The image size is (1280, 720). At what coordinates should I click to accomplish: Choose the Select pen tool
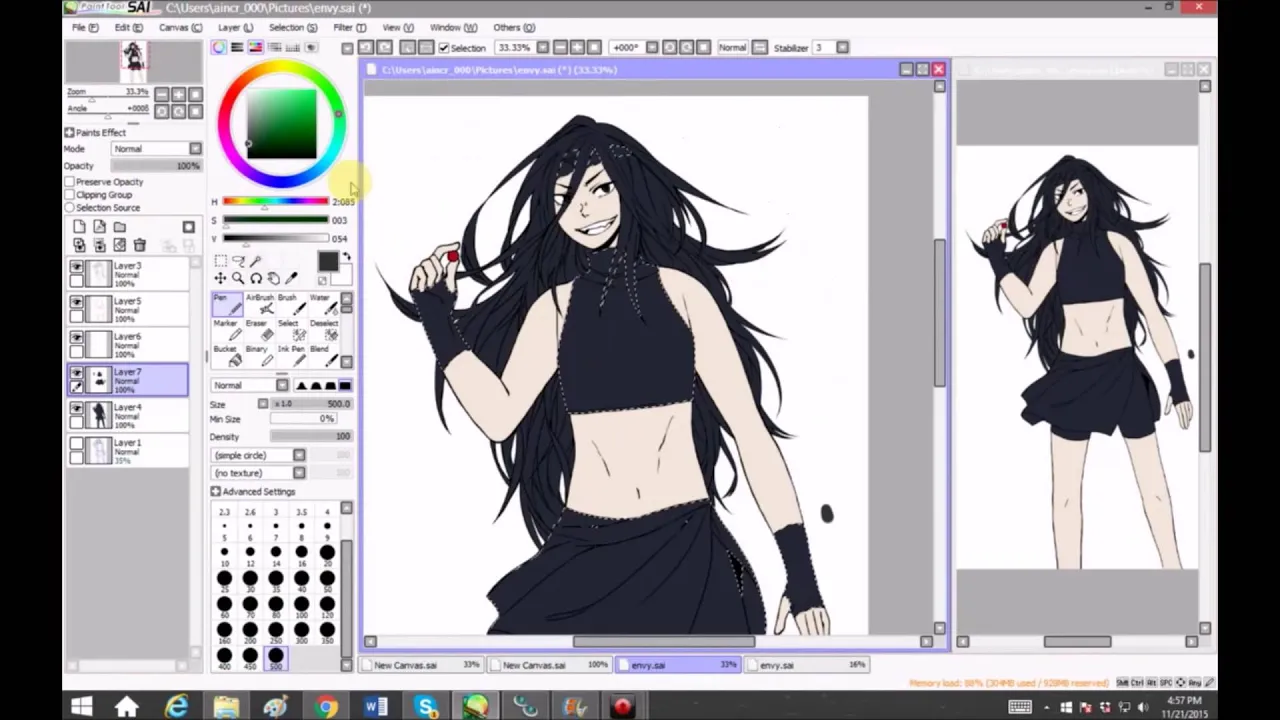(290, 329)
